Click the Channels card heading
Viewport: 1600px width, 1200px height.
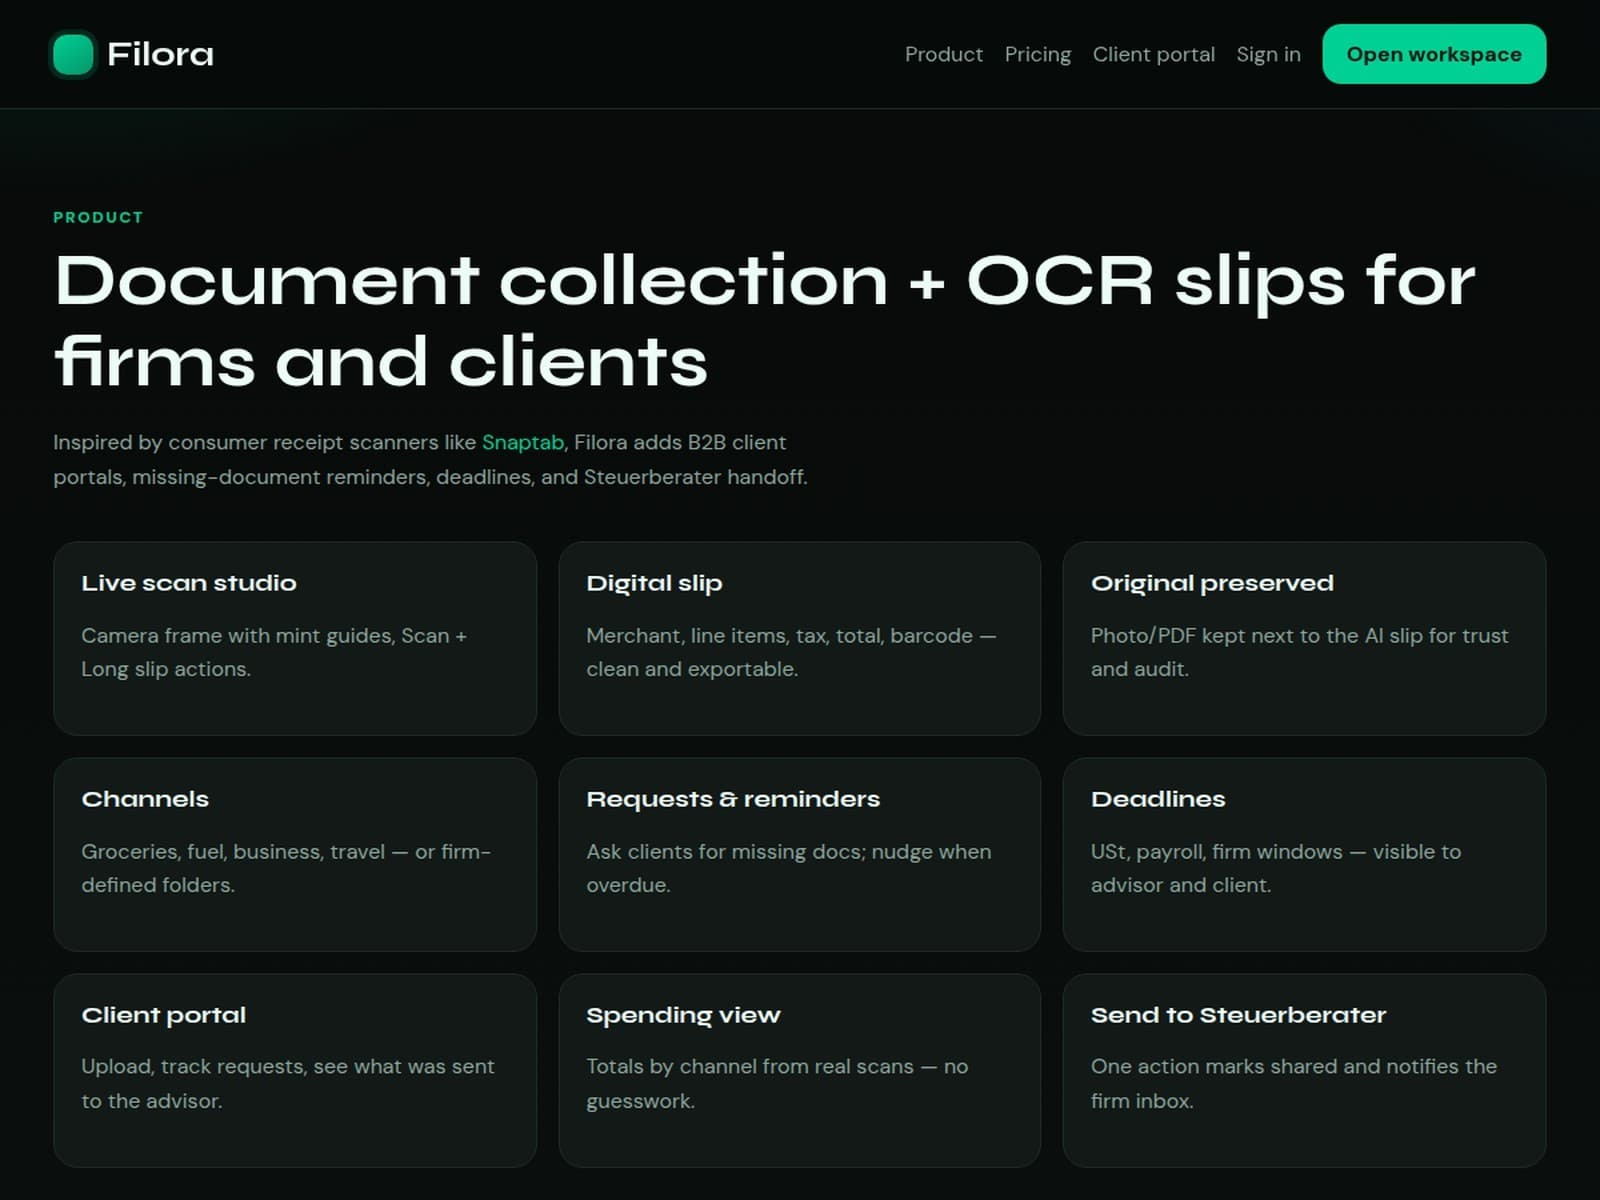pyautogui.click(x=145, y=799)
